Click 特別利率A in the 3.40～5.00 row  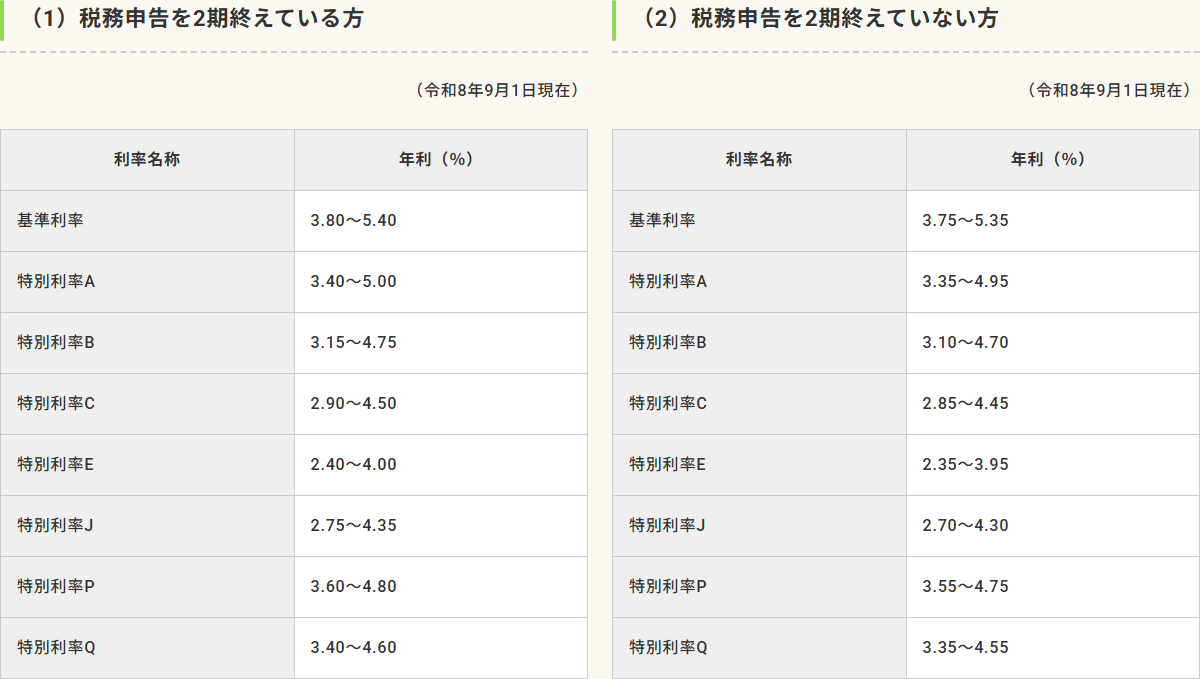click(x=56, y=281)
